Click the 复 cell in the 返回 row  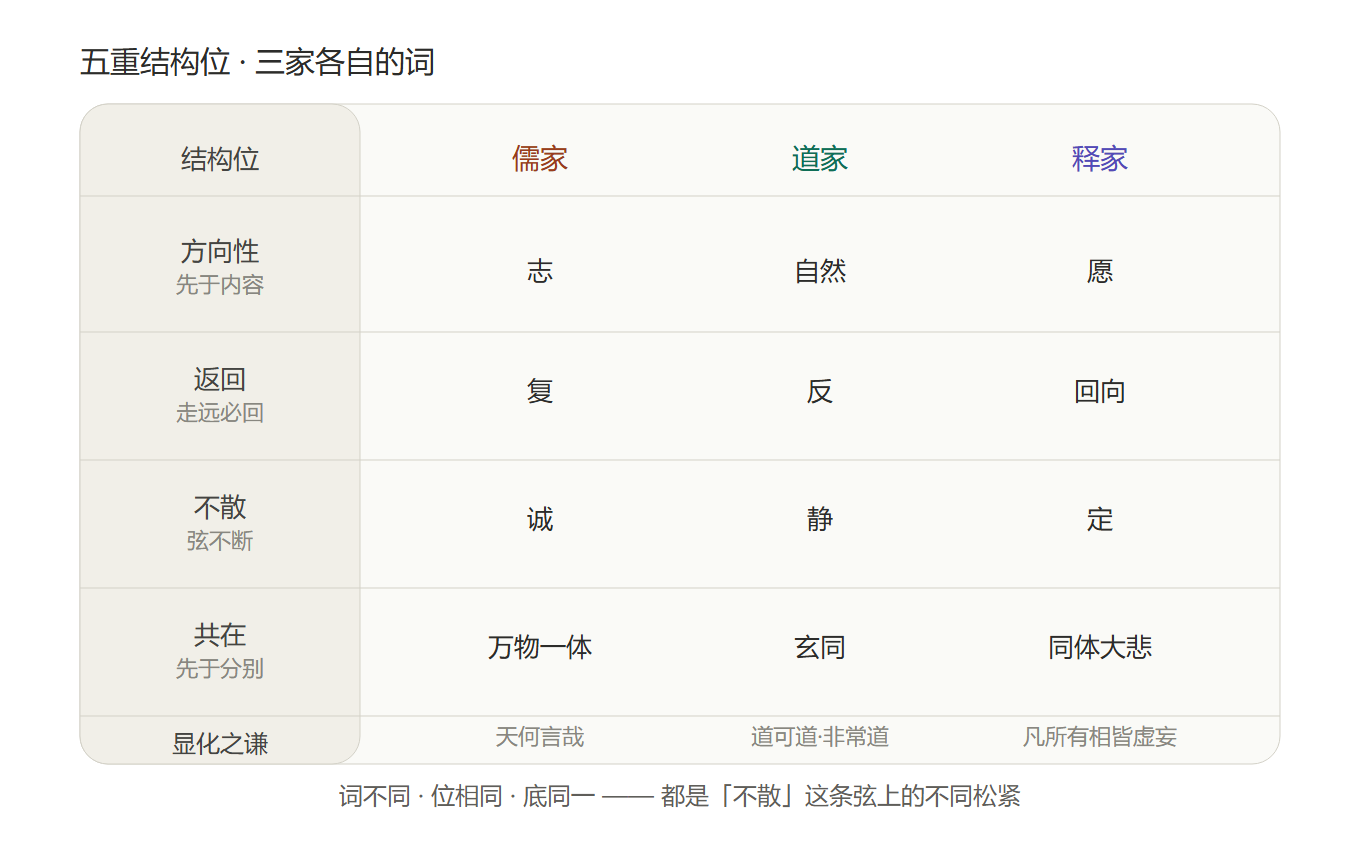[x=540, y=391]
